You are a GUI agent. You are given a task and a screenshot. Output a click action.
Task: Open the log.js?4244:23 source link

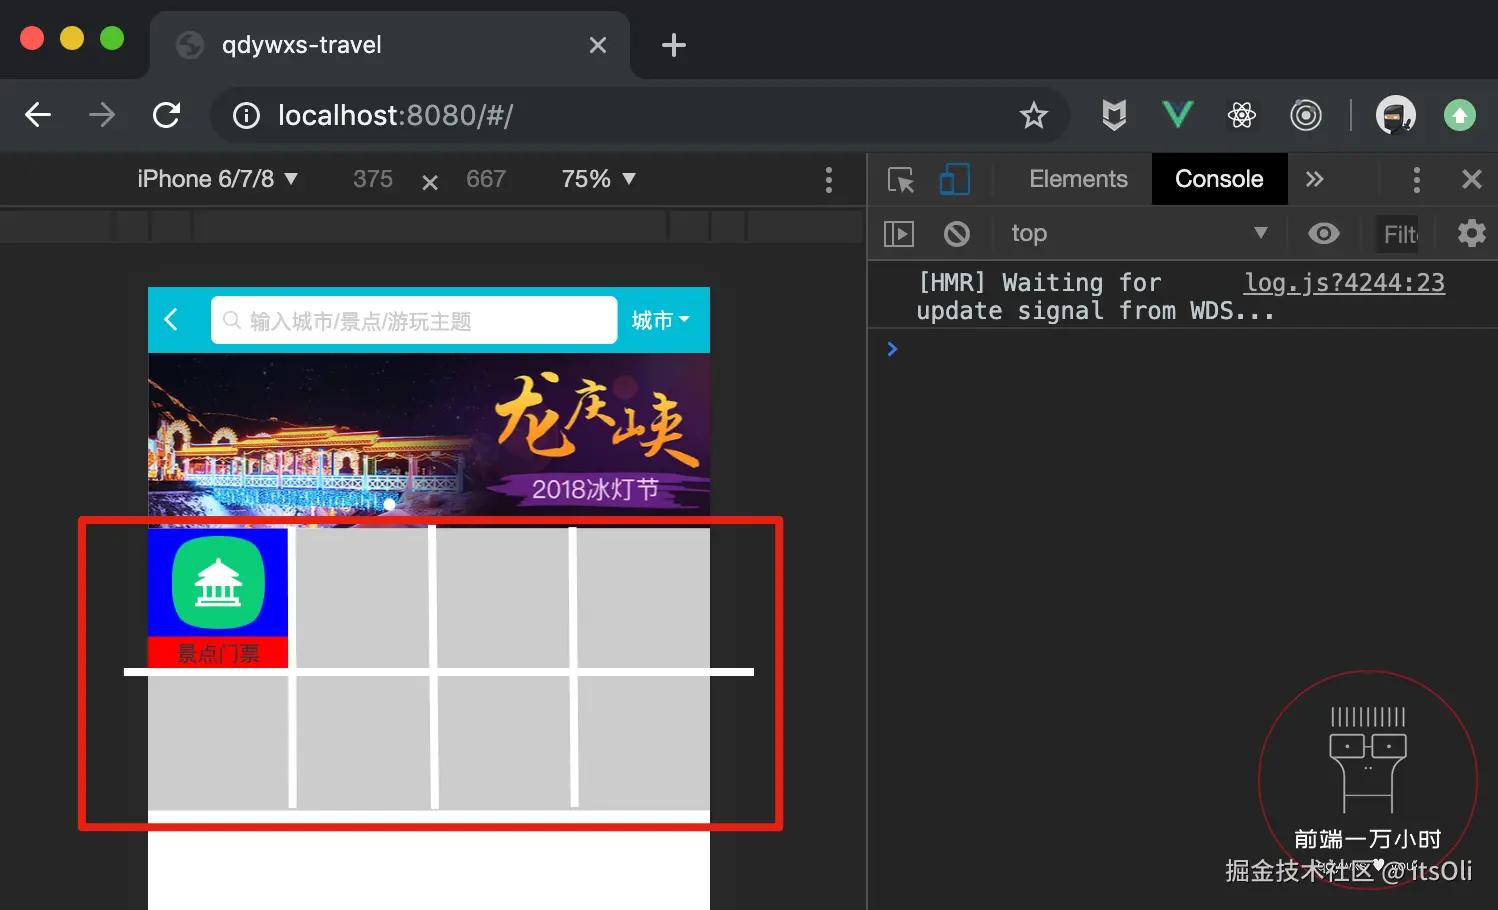[x=1344, y=283]
